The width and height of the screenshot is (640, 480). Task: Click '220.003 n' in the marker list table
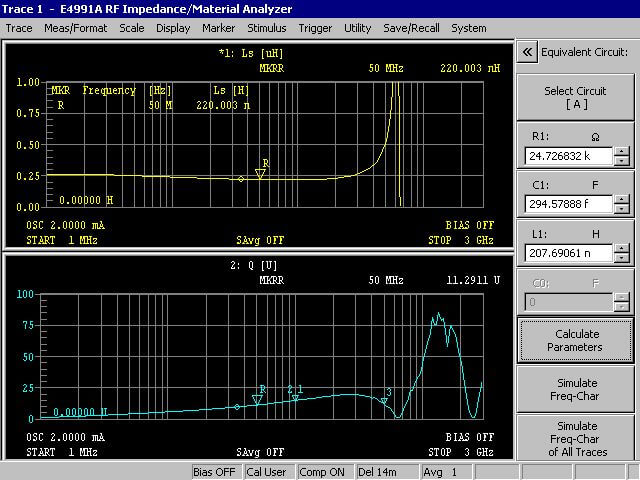(223, 105)
